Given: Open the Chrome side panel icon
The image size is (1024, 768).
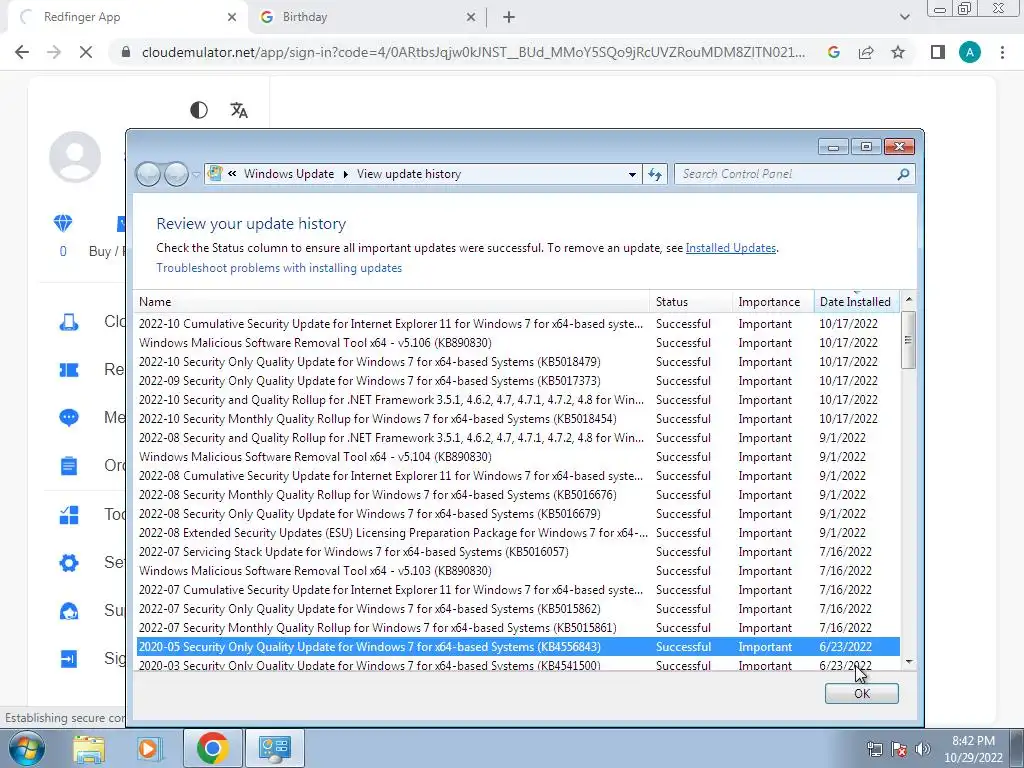Looking at the screenshot, I should click(937, 52).
